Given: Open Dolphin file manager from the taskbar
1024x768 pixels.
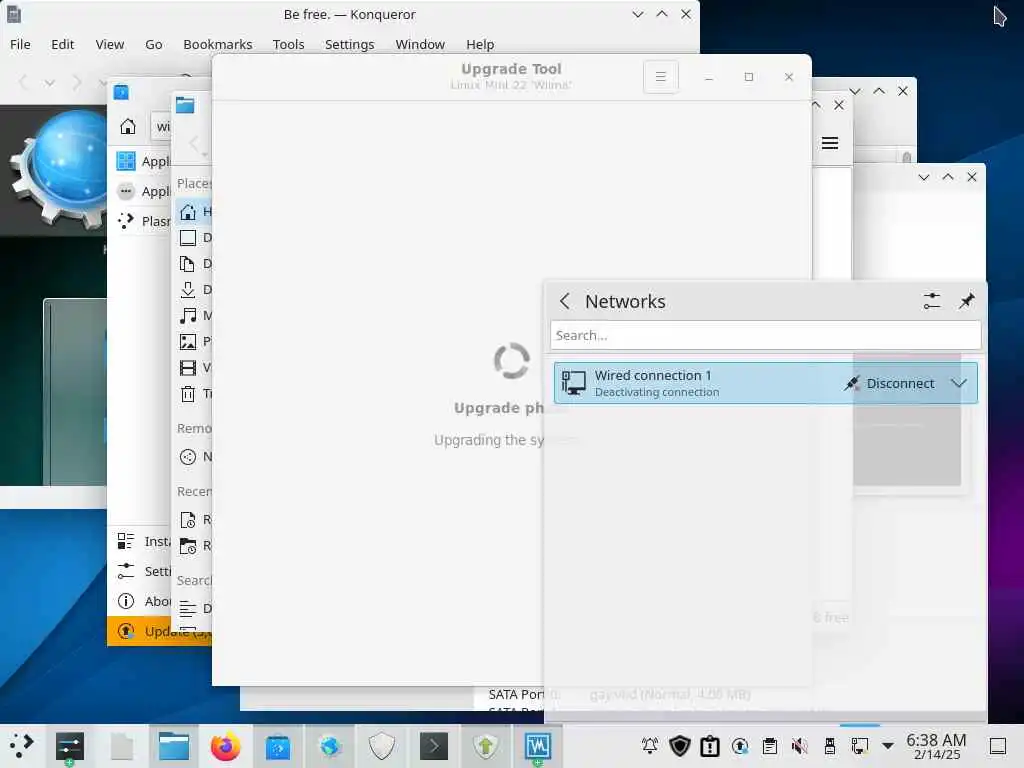Looking at the screenshot, I should [174, 746].
